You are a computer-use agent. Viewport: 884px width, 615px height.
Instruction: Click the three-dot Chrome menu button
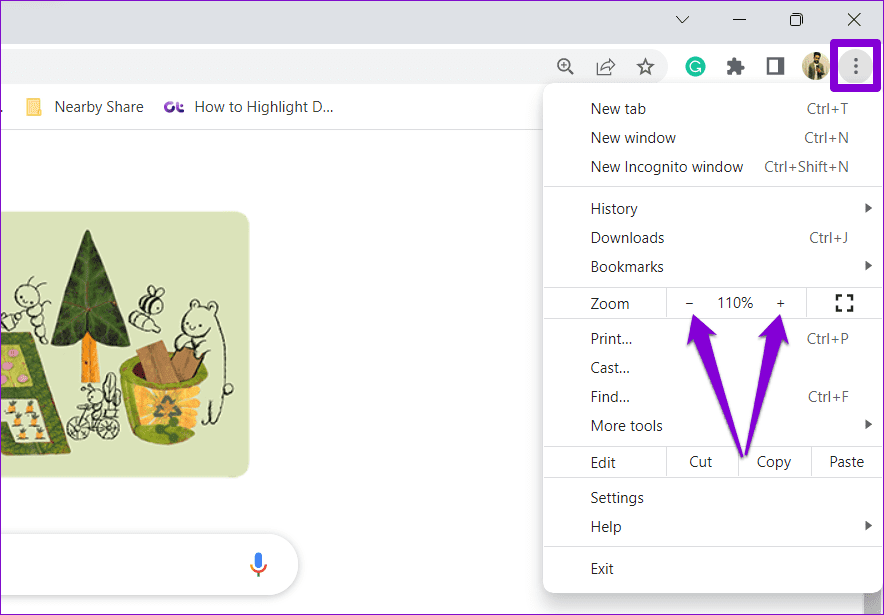click(855, 66)
